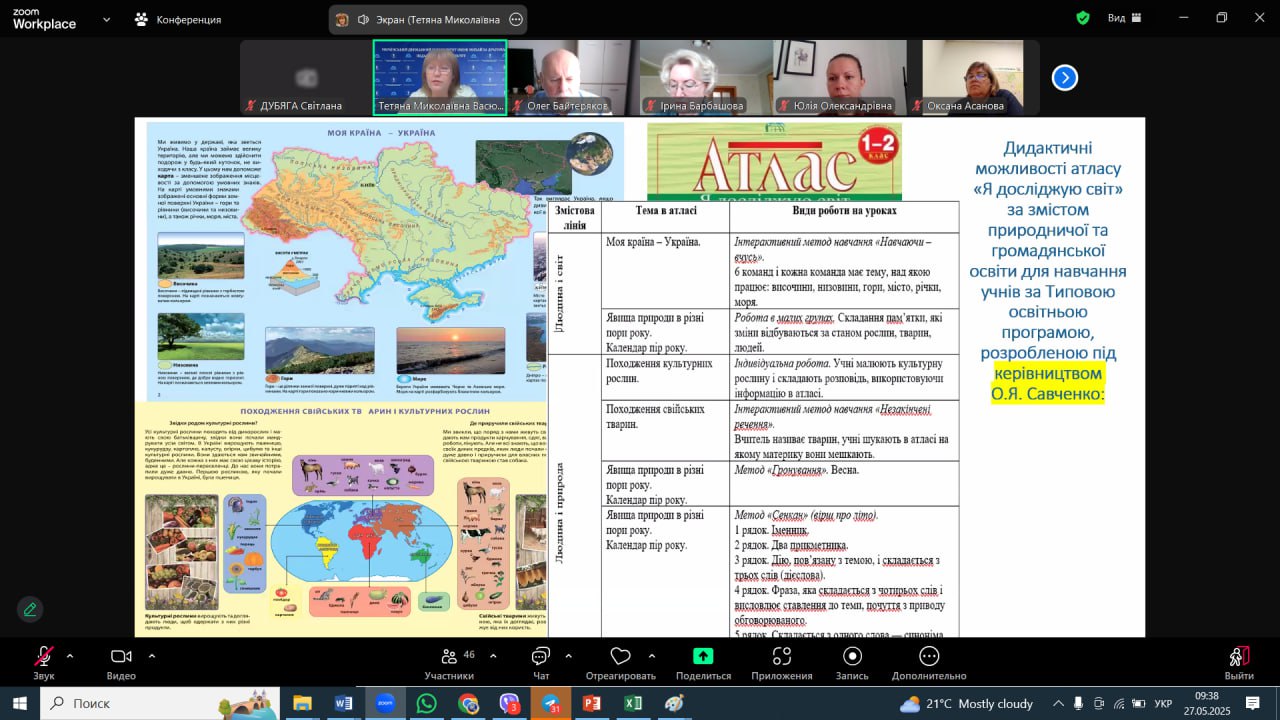Screen dimensions: 1280x720
Task: Click the green encryption shield icon
Action: tap(1083, 18)
